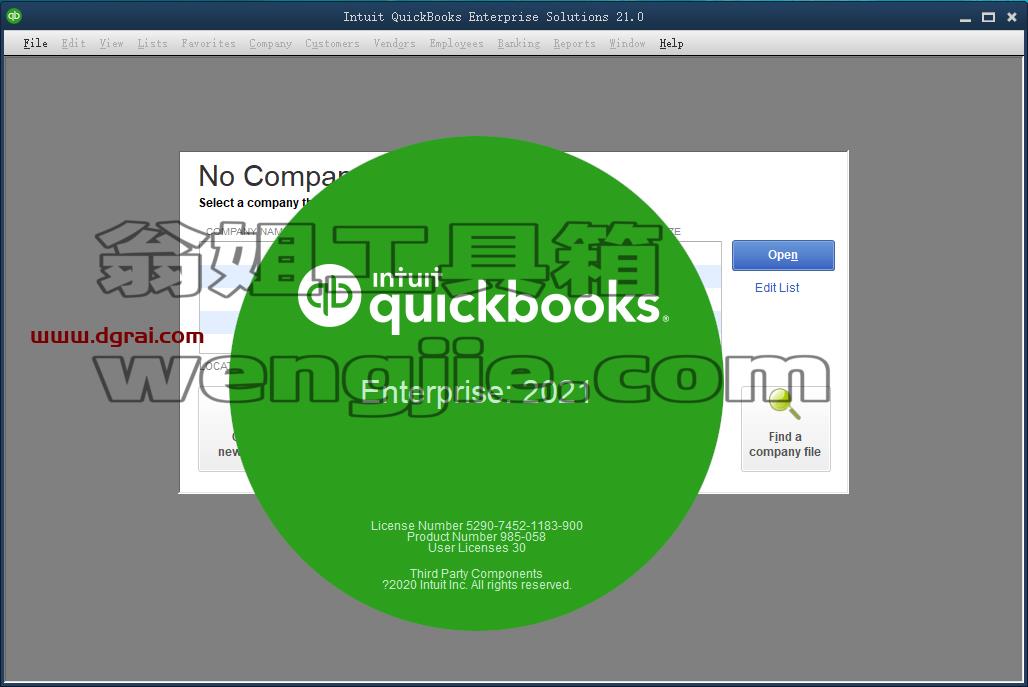The width and height of the screenshot is (1028, 687).
Task: Click the Product Number 985-058 text
Action: [476, 537]
